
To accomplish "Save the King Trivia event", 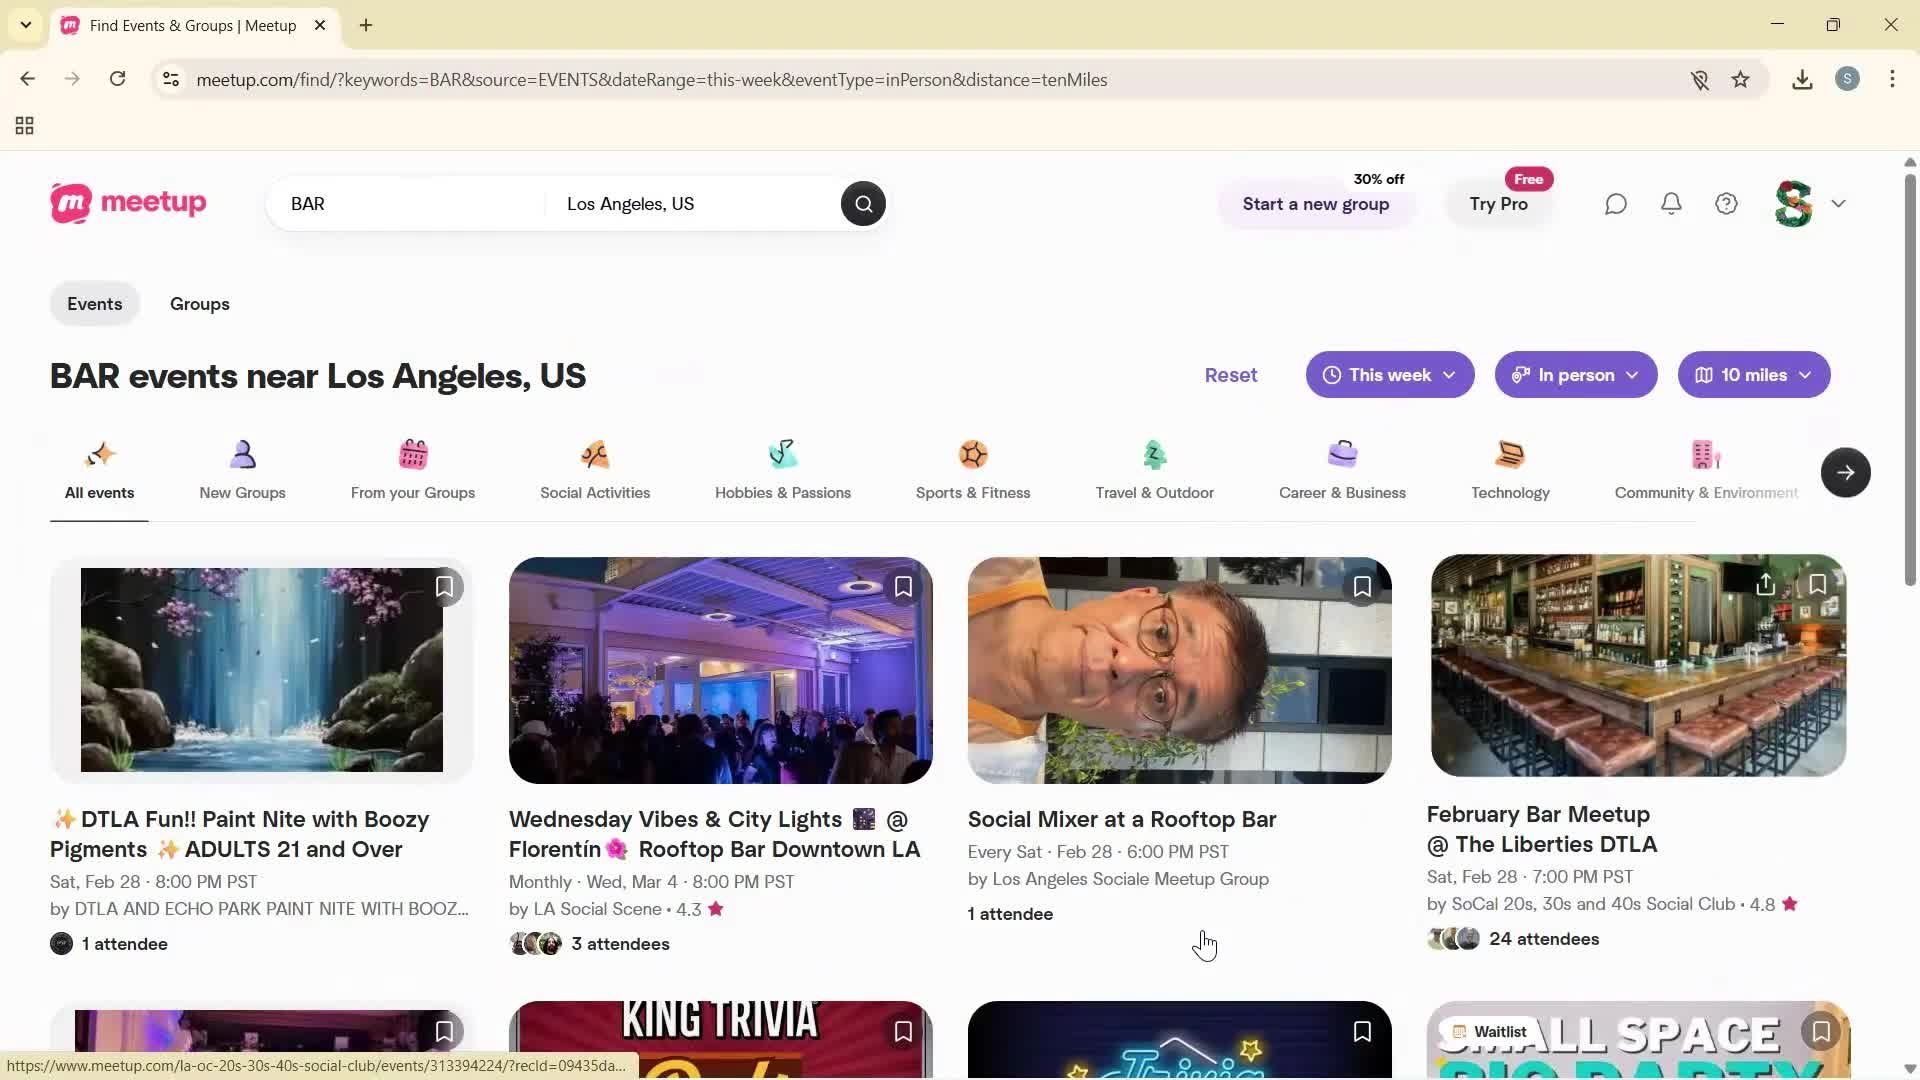I will pos(903,1031).
